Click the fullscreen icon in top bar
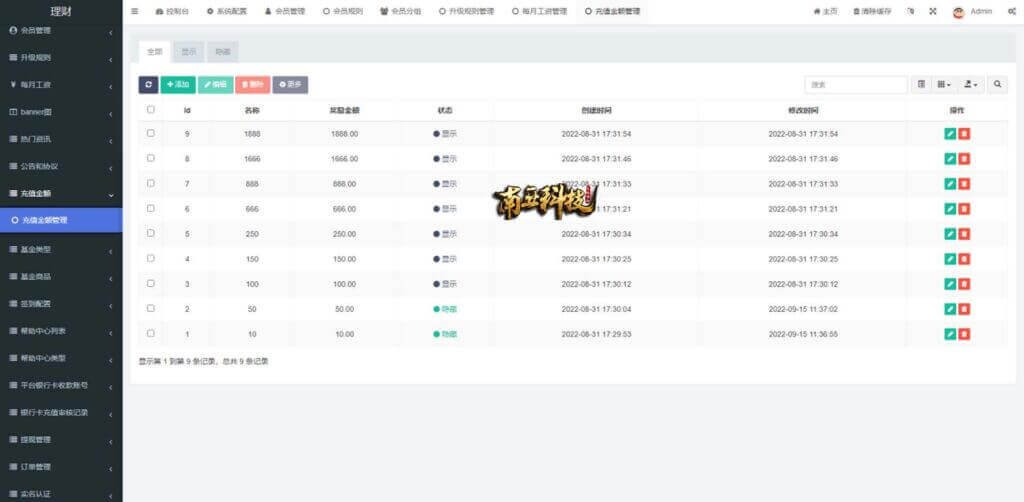This screenshot has width=1024, height=502. [x=933, y=12]
